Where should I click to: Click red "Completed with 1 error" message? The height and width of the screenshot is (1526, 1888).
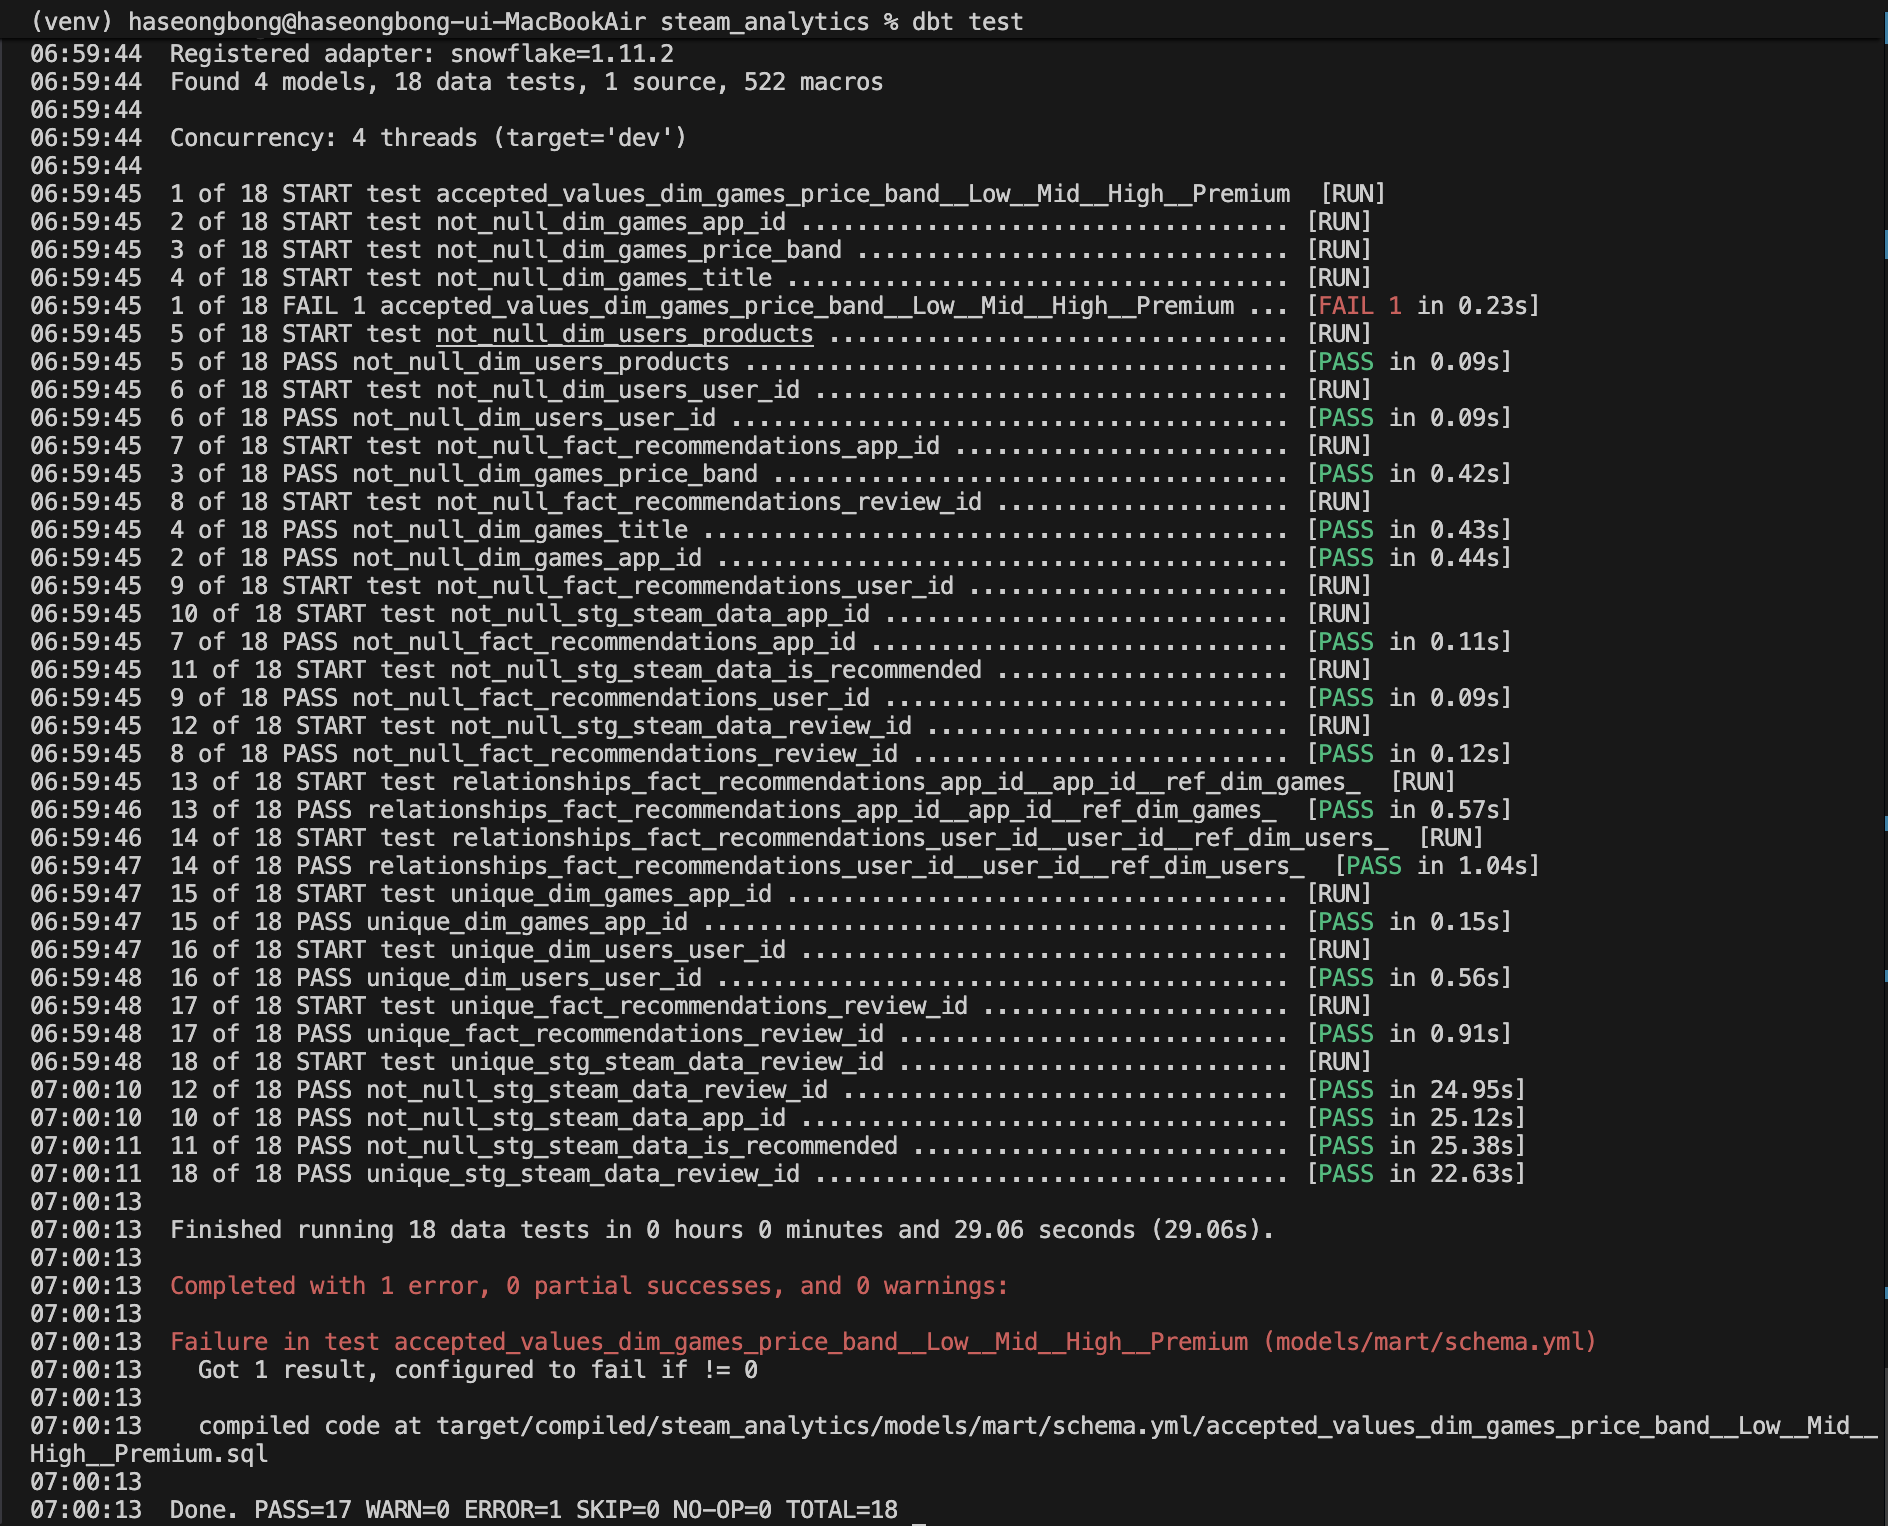coord(589,1286)
